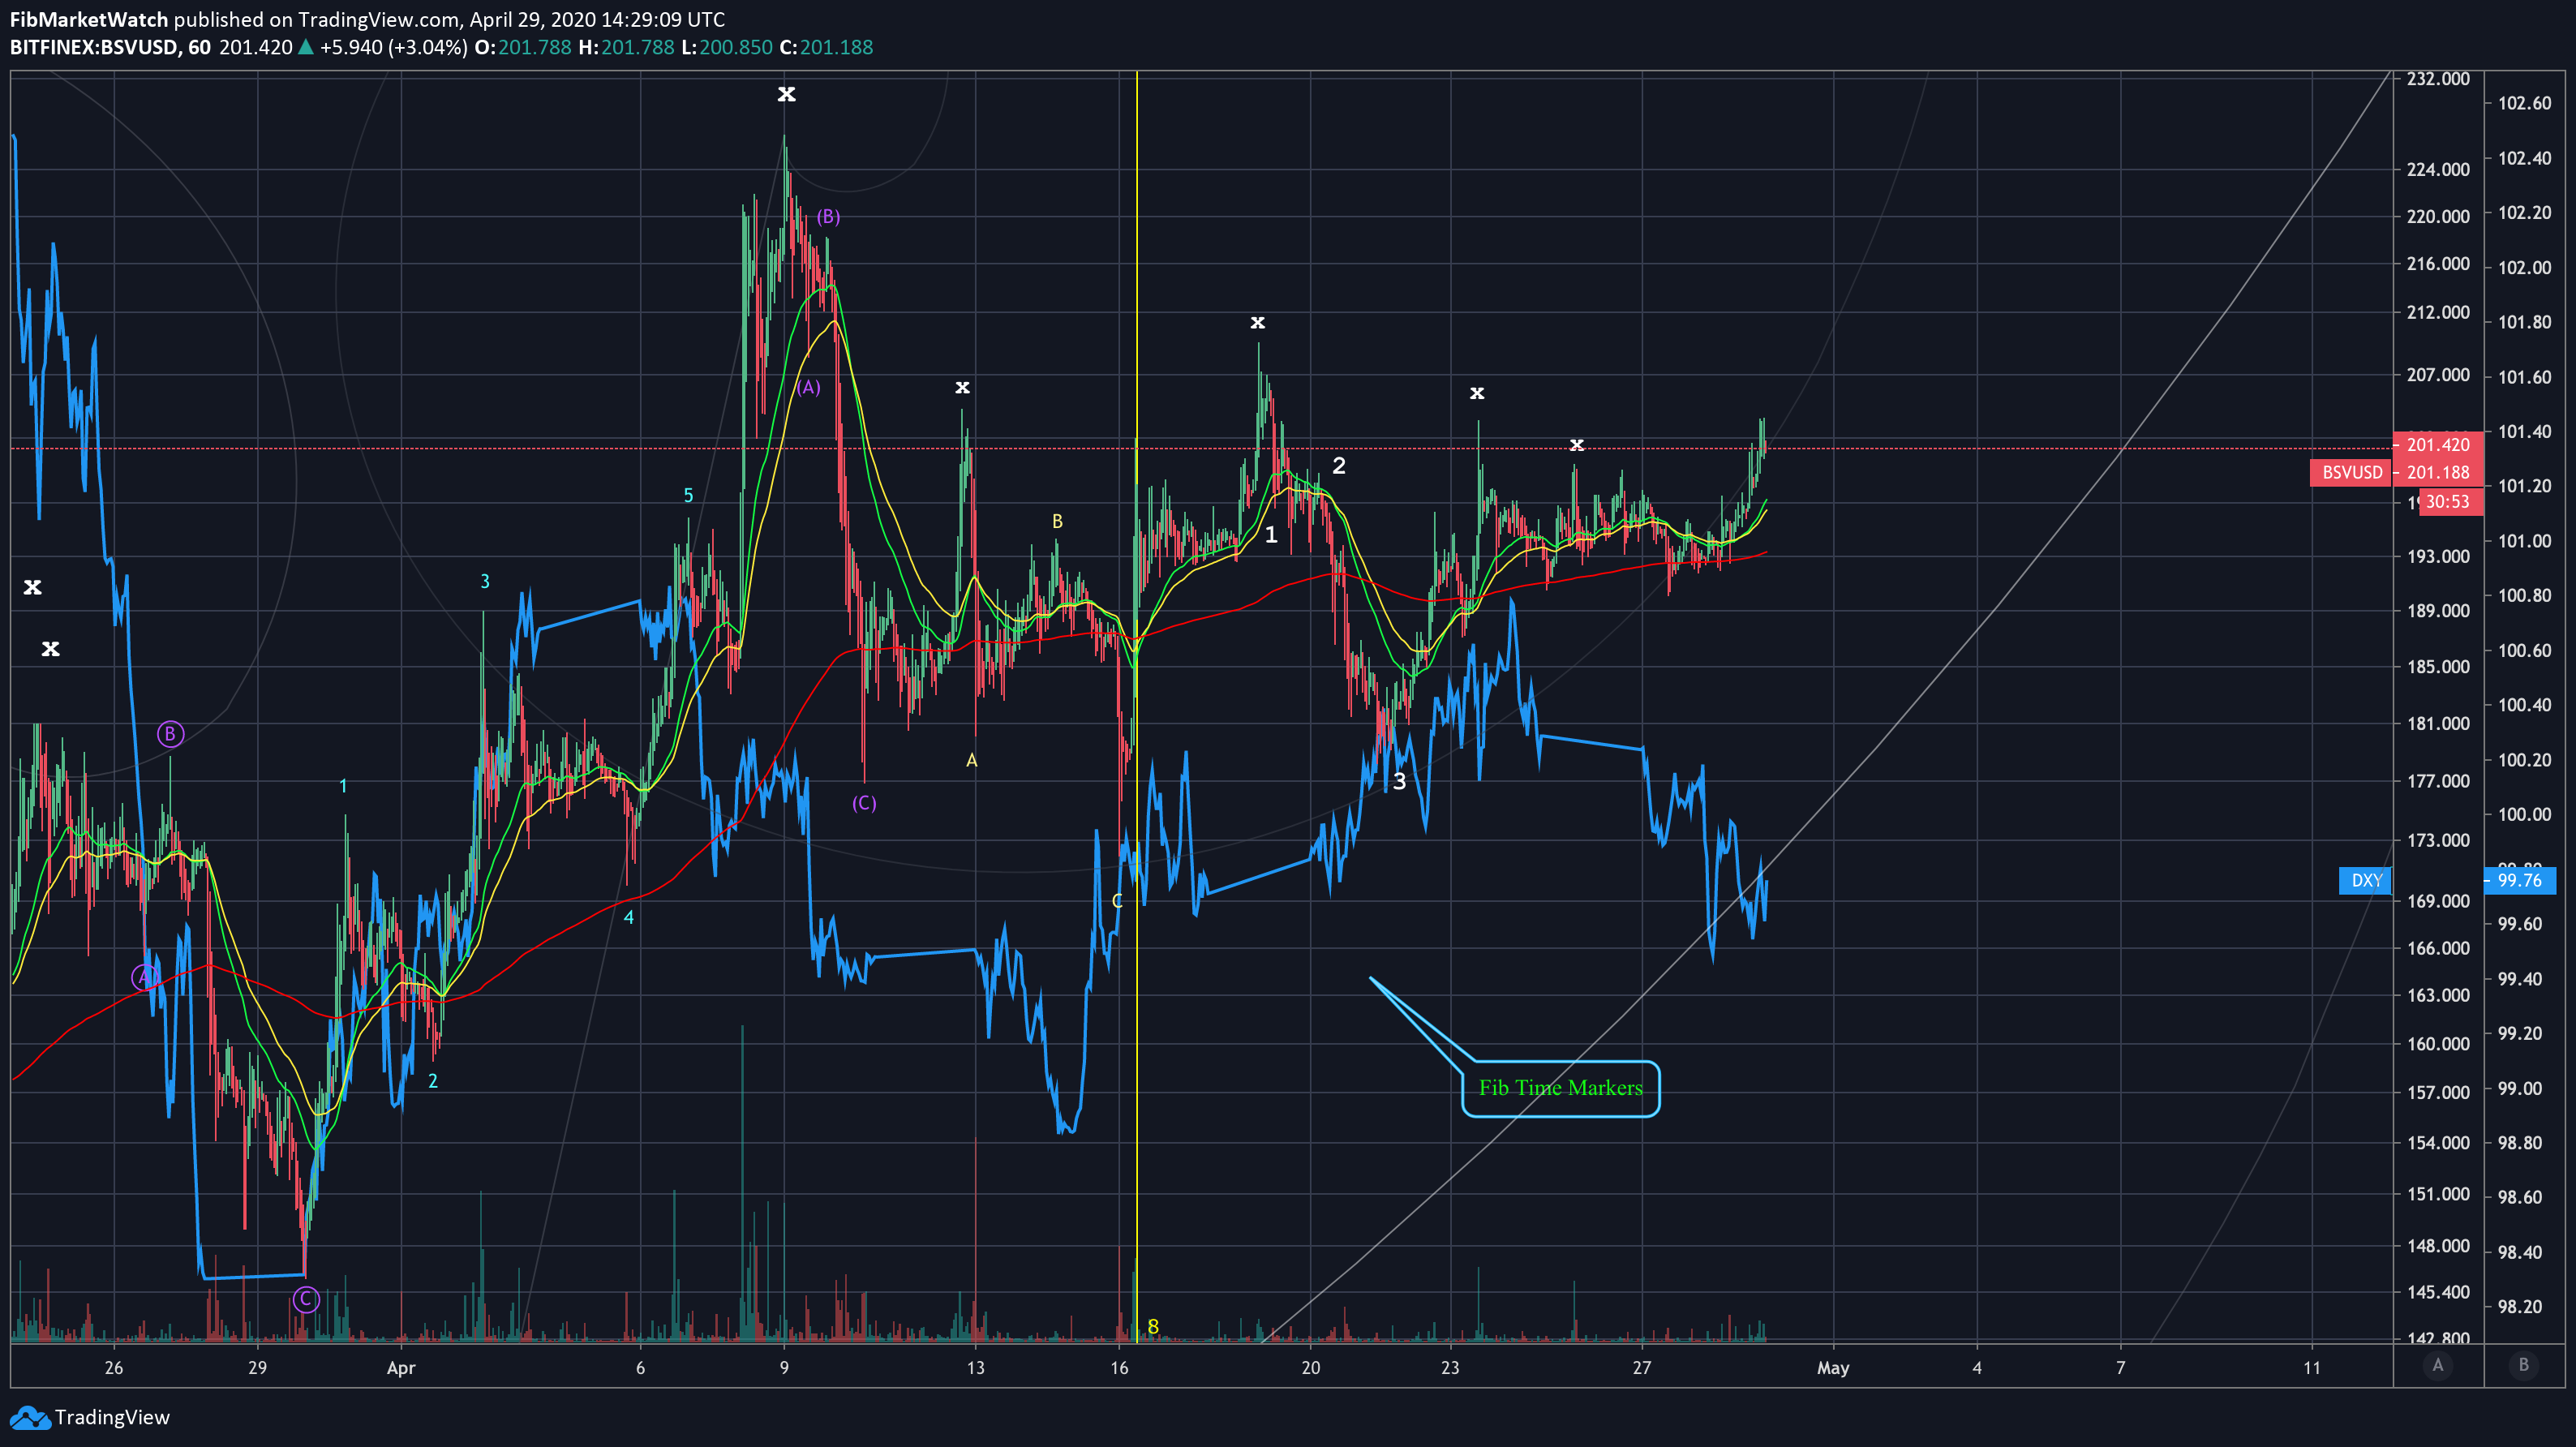Screen dimensions: 2576x1447
Task: Click the 23 date label on time axis
Action: (1450, 1368)
